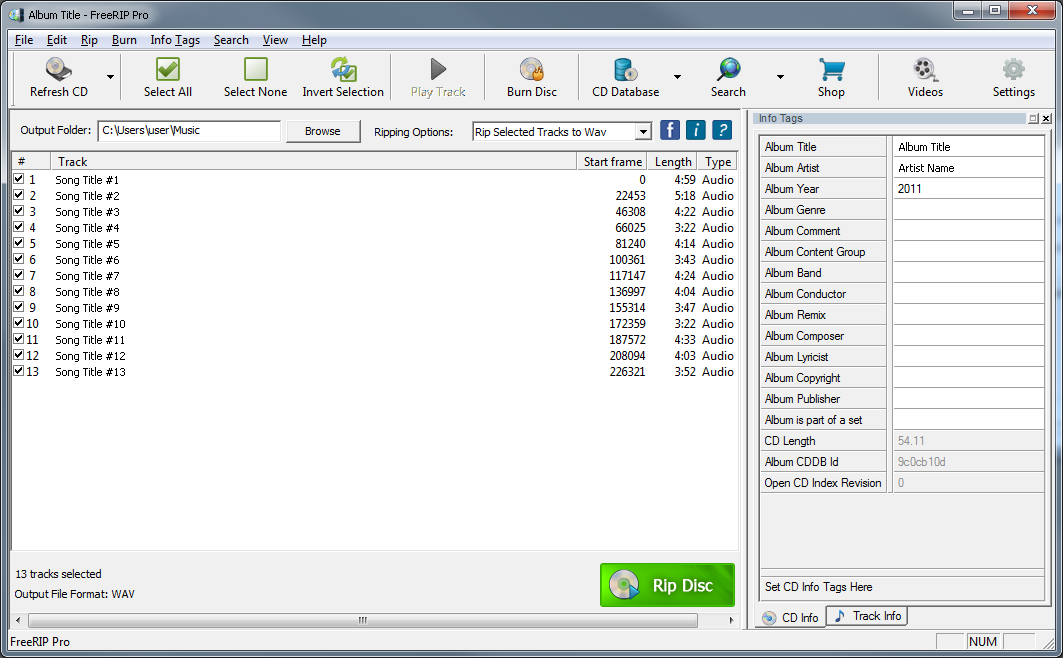Open the CD Database toolbar icon
Image resolution: width=1063 pixels, height=658 pixels.
point(625,70)
